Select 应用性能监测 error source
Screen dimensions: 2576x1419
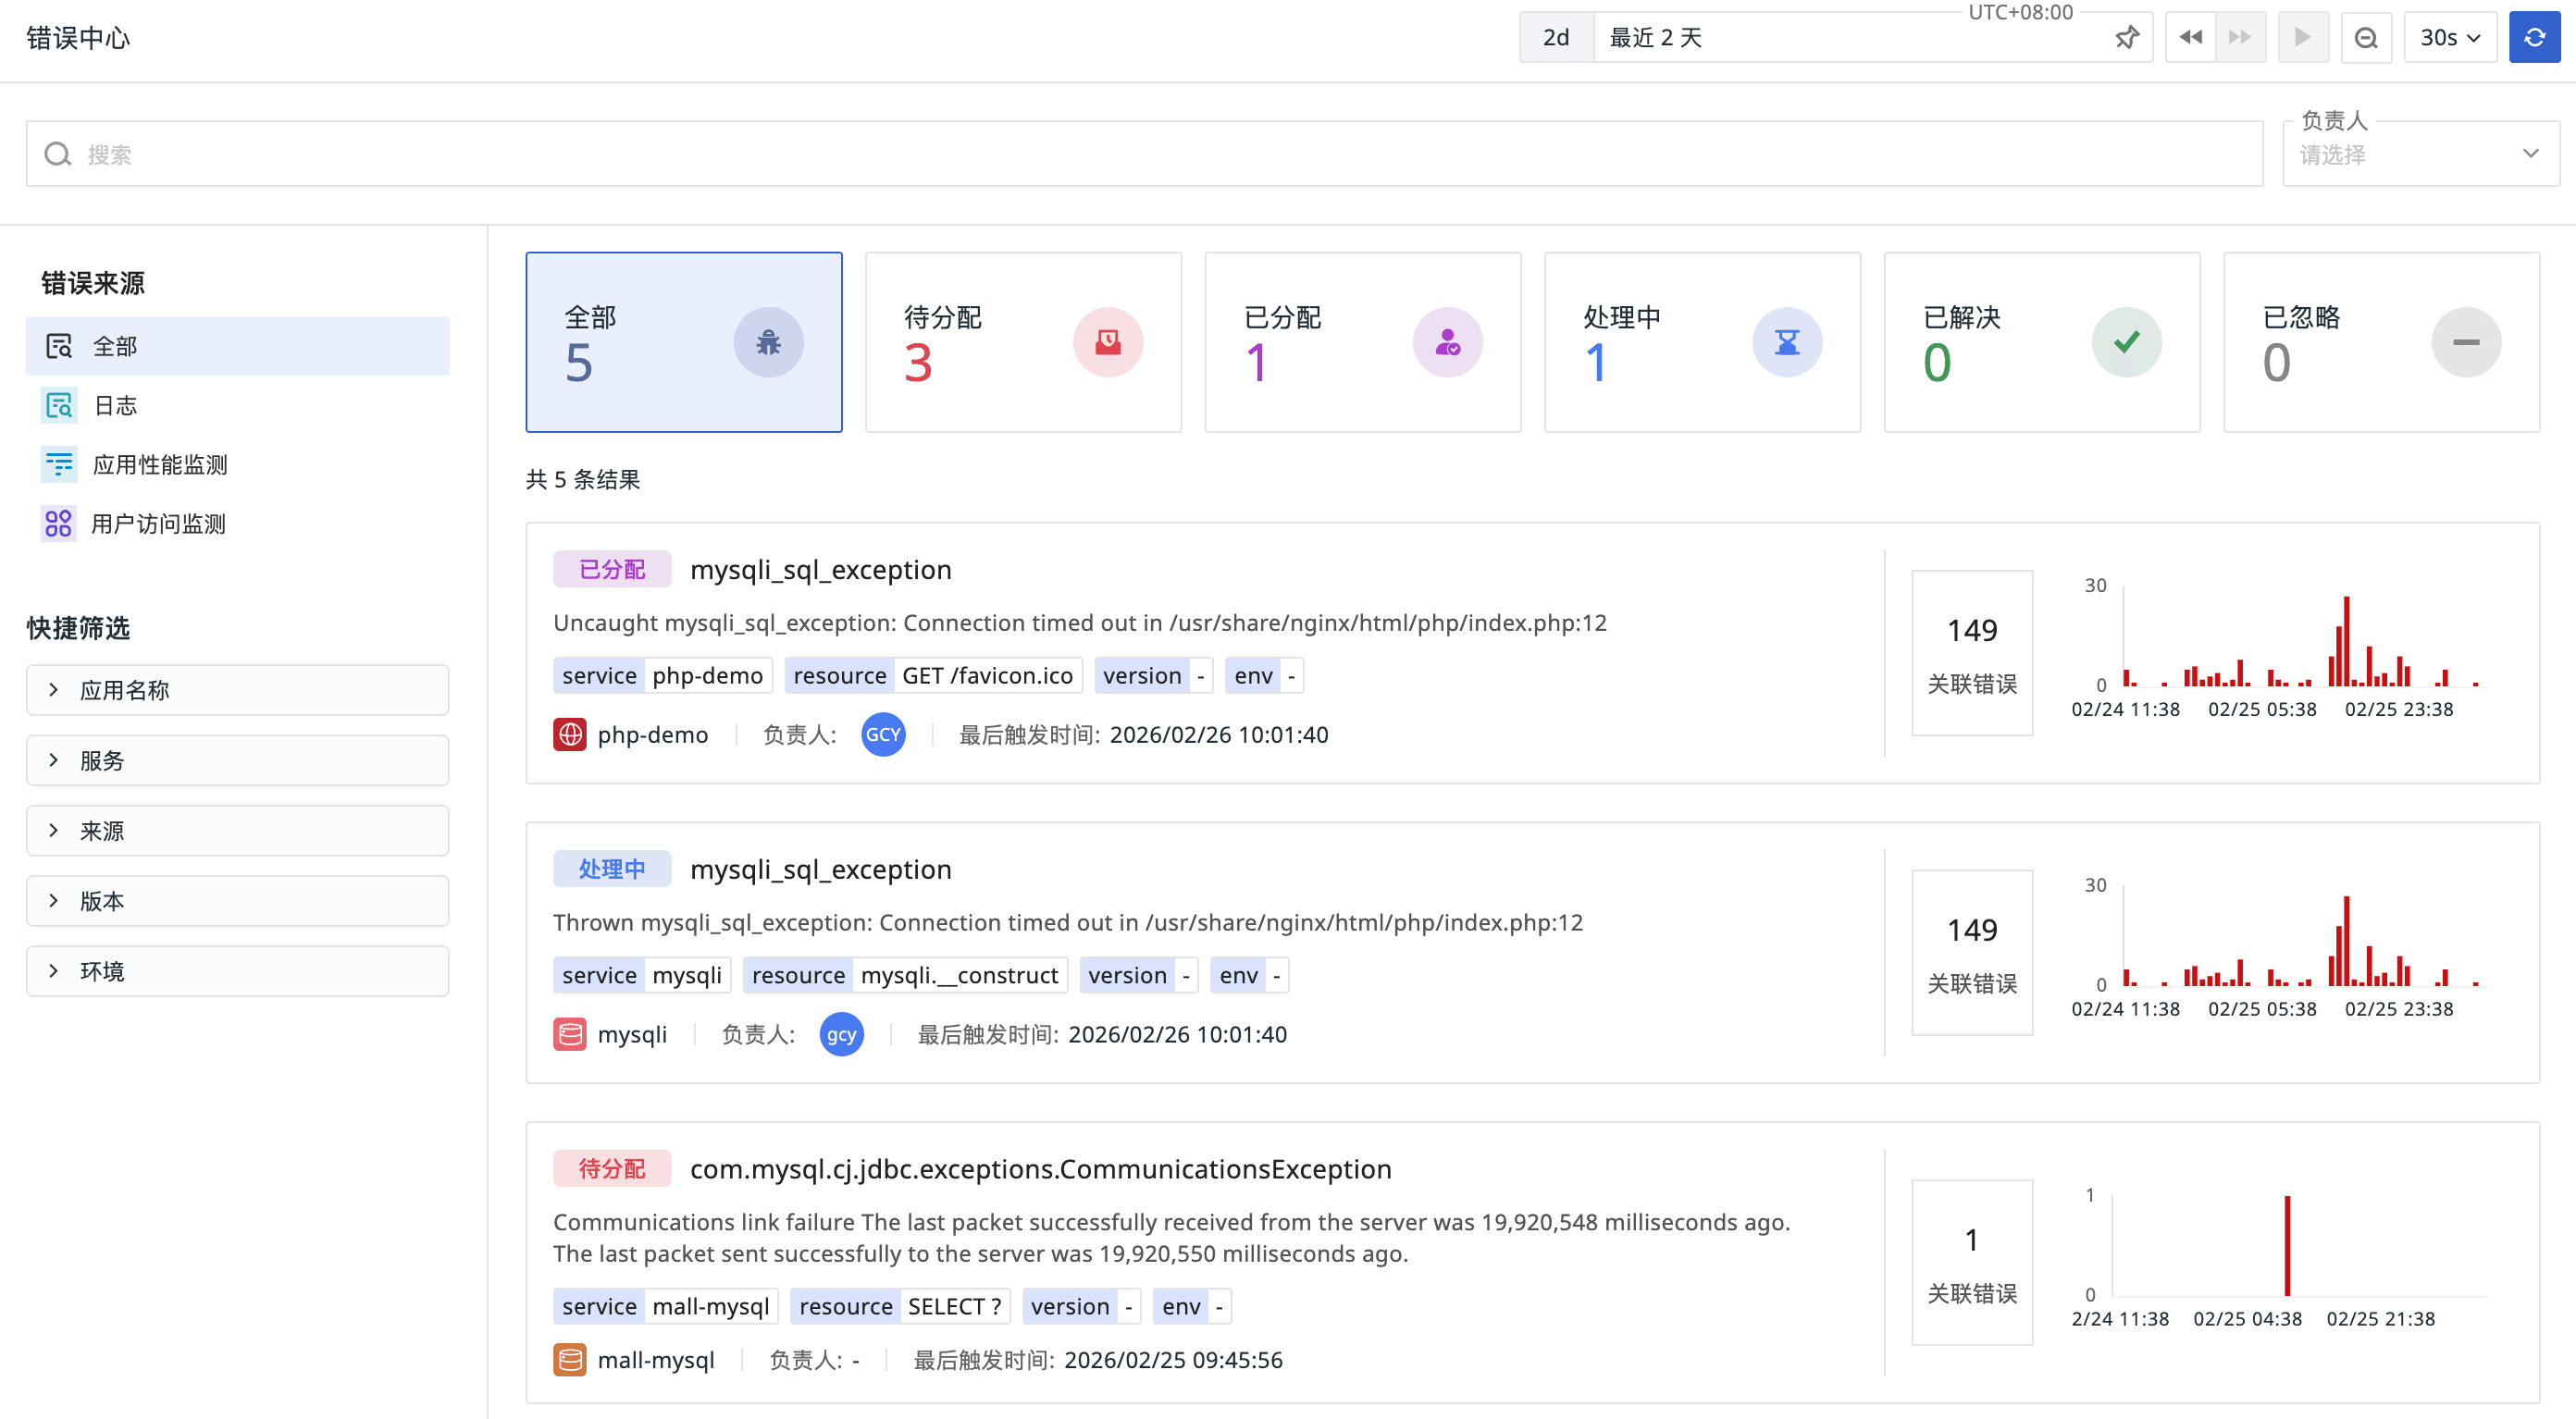[x=160, y=465]
